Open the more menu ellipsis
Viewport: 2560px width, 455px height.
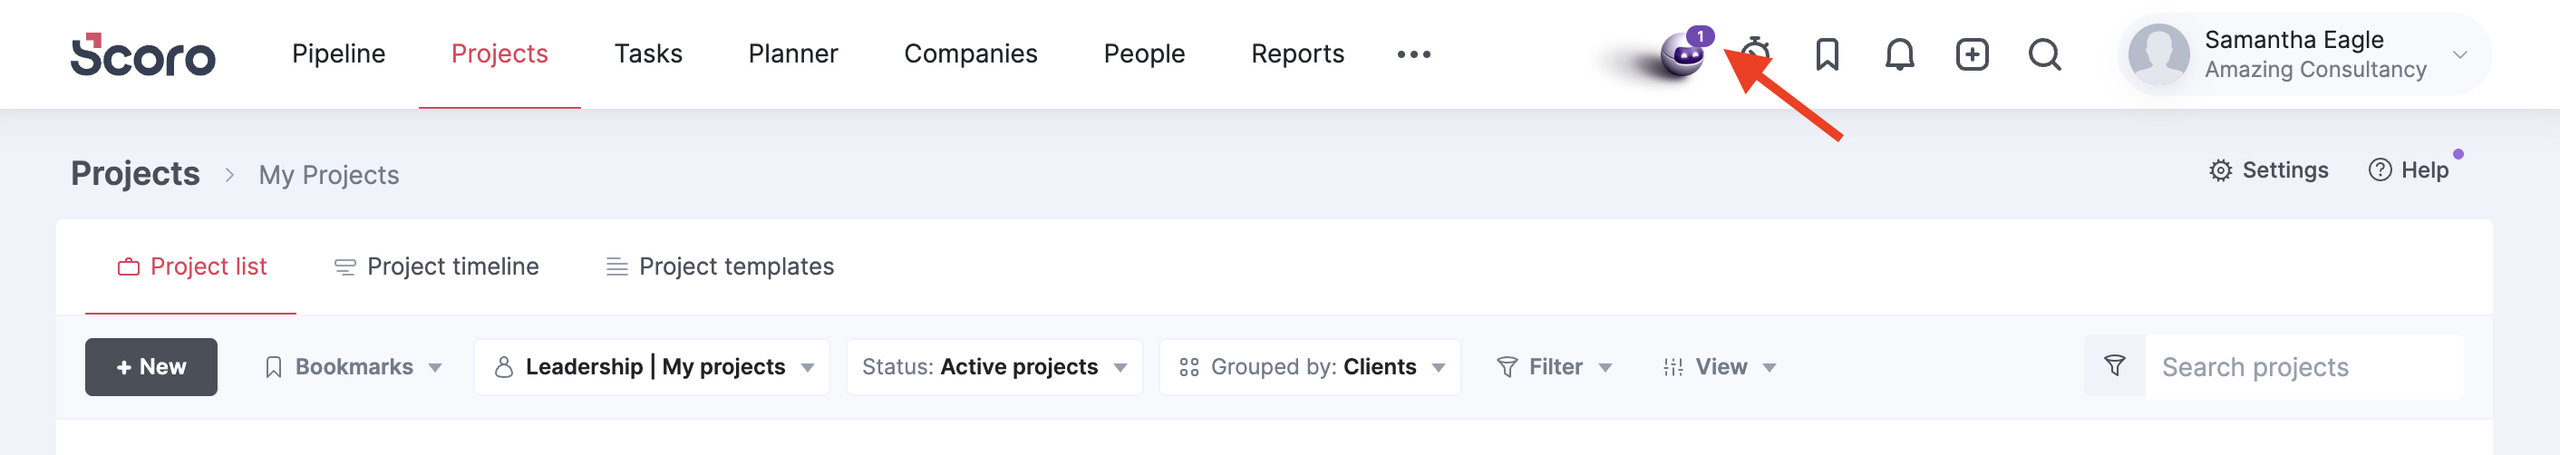(x=1413, y=54)
